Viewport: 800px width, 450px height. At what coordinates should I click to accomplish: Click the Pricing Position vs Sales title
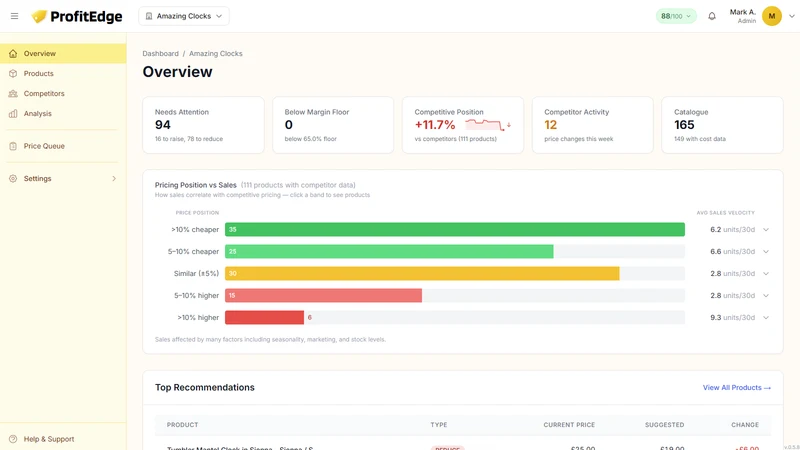[195, 185]
